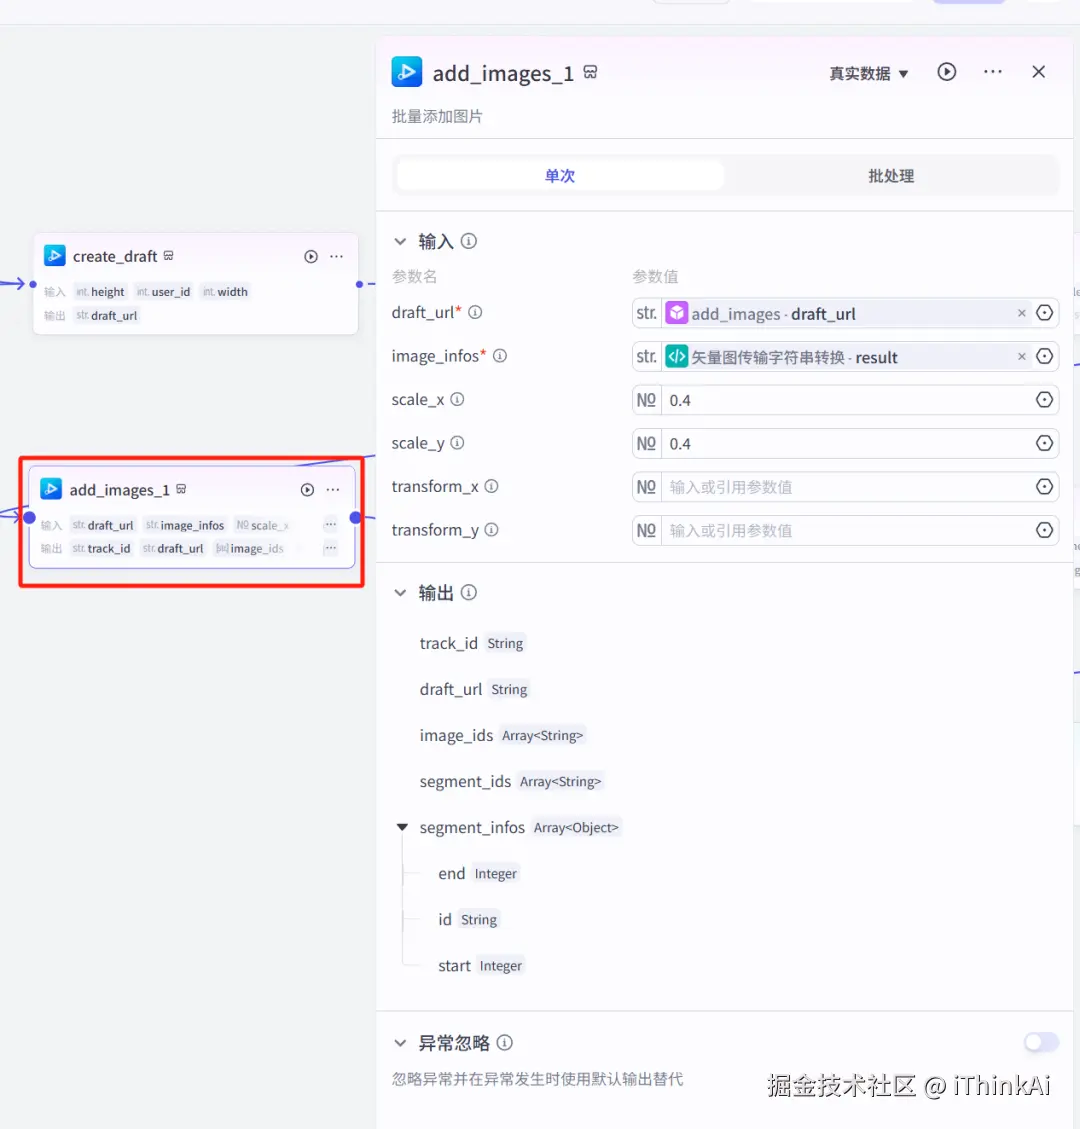Remove the 矢量图传输字符串转换 result reference
This screenshot has width=1080, height=1129.
pyautogui.click(x=1021, y=356)
